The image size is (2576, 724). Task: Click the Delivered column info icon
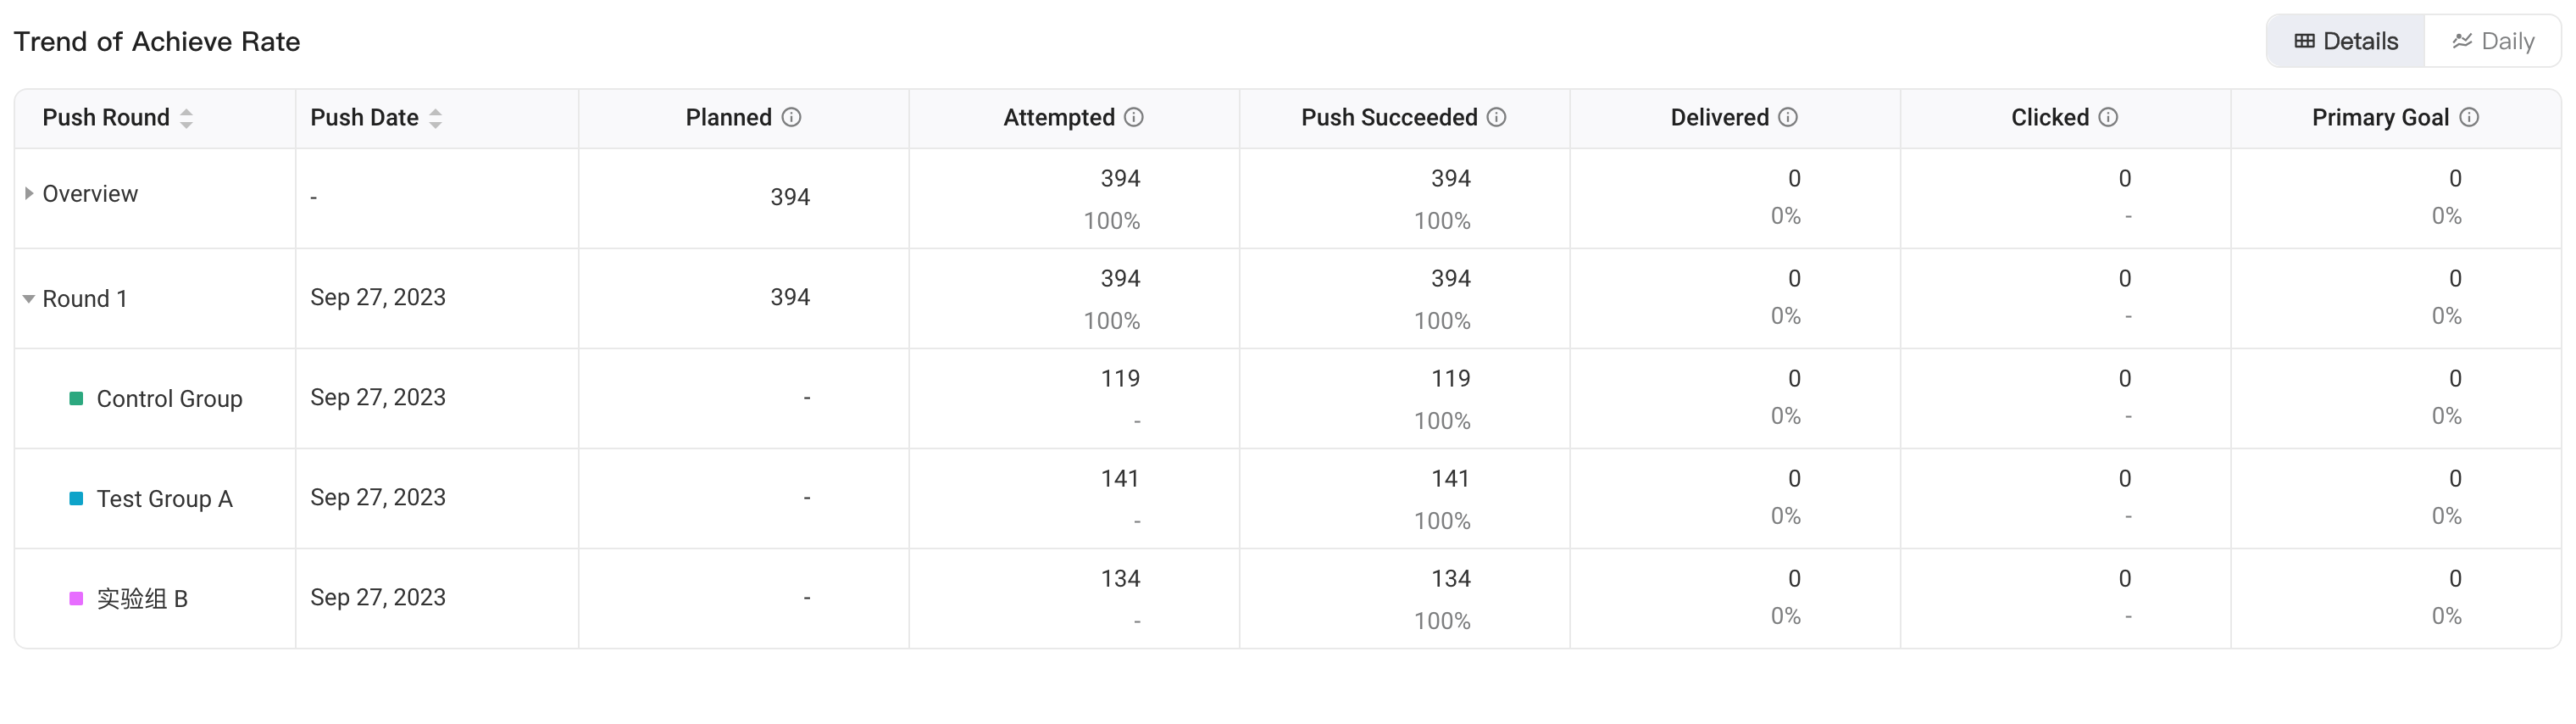click(x=1788, y=117)
